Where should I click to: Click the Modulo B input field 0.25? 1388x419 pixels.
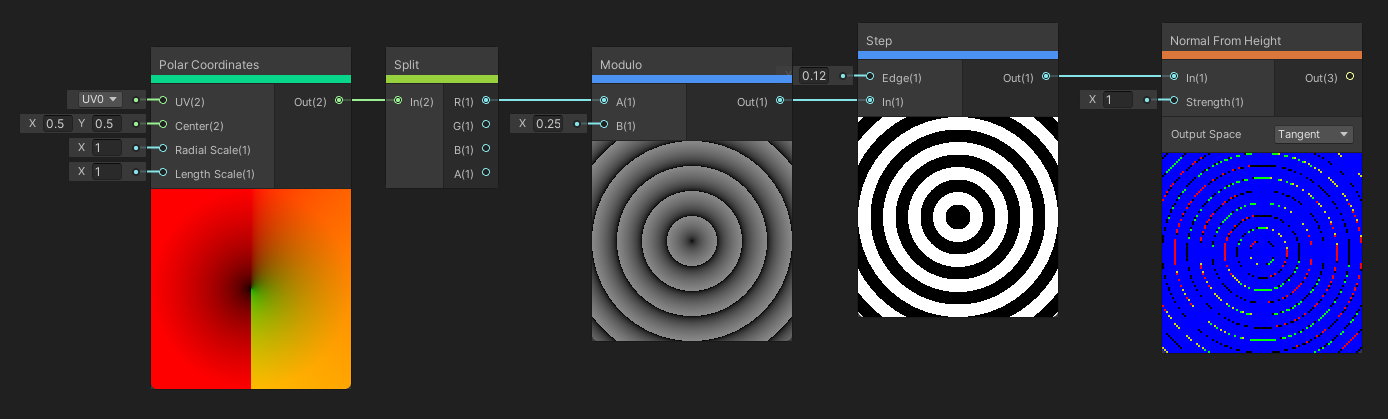click(547, 123)
